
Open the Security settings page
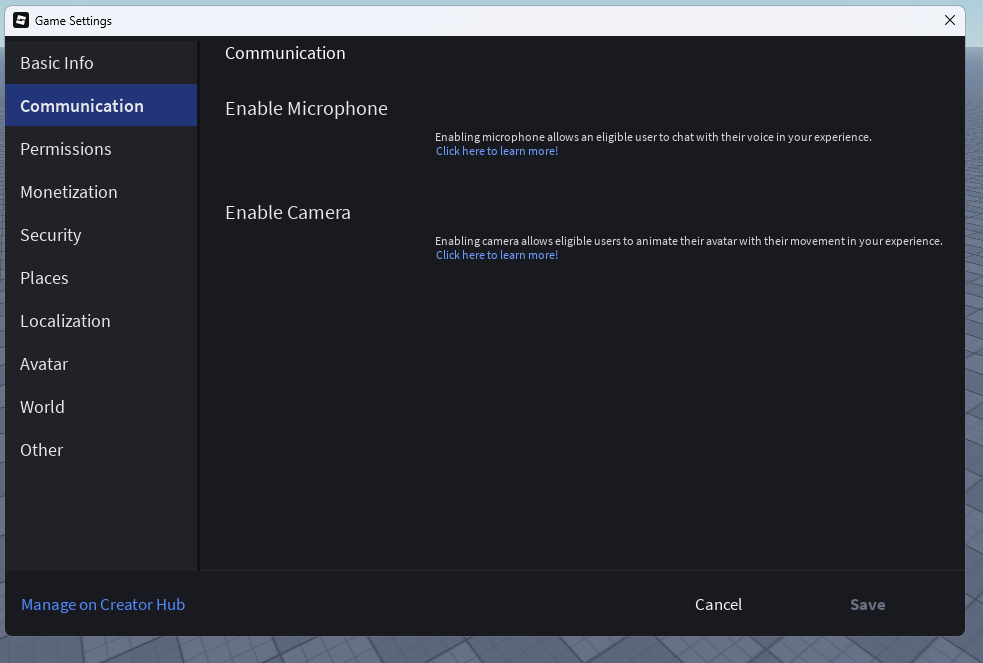pyautogui.click(x=50, y=234)
